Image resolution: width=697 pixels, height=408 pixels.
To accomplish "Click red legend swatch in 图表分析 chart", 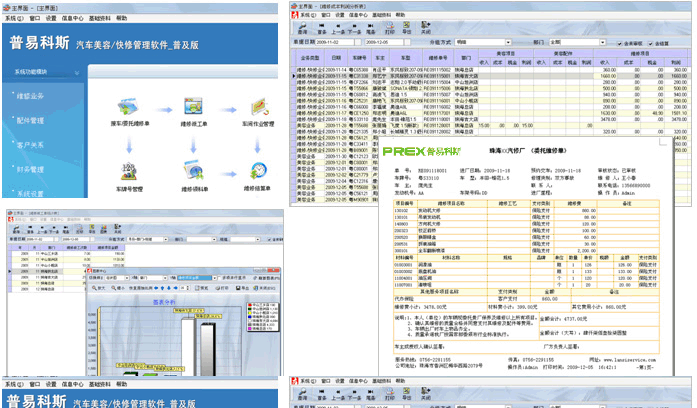I will point(250,305).
